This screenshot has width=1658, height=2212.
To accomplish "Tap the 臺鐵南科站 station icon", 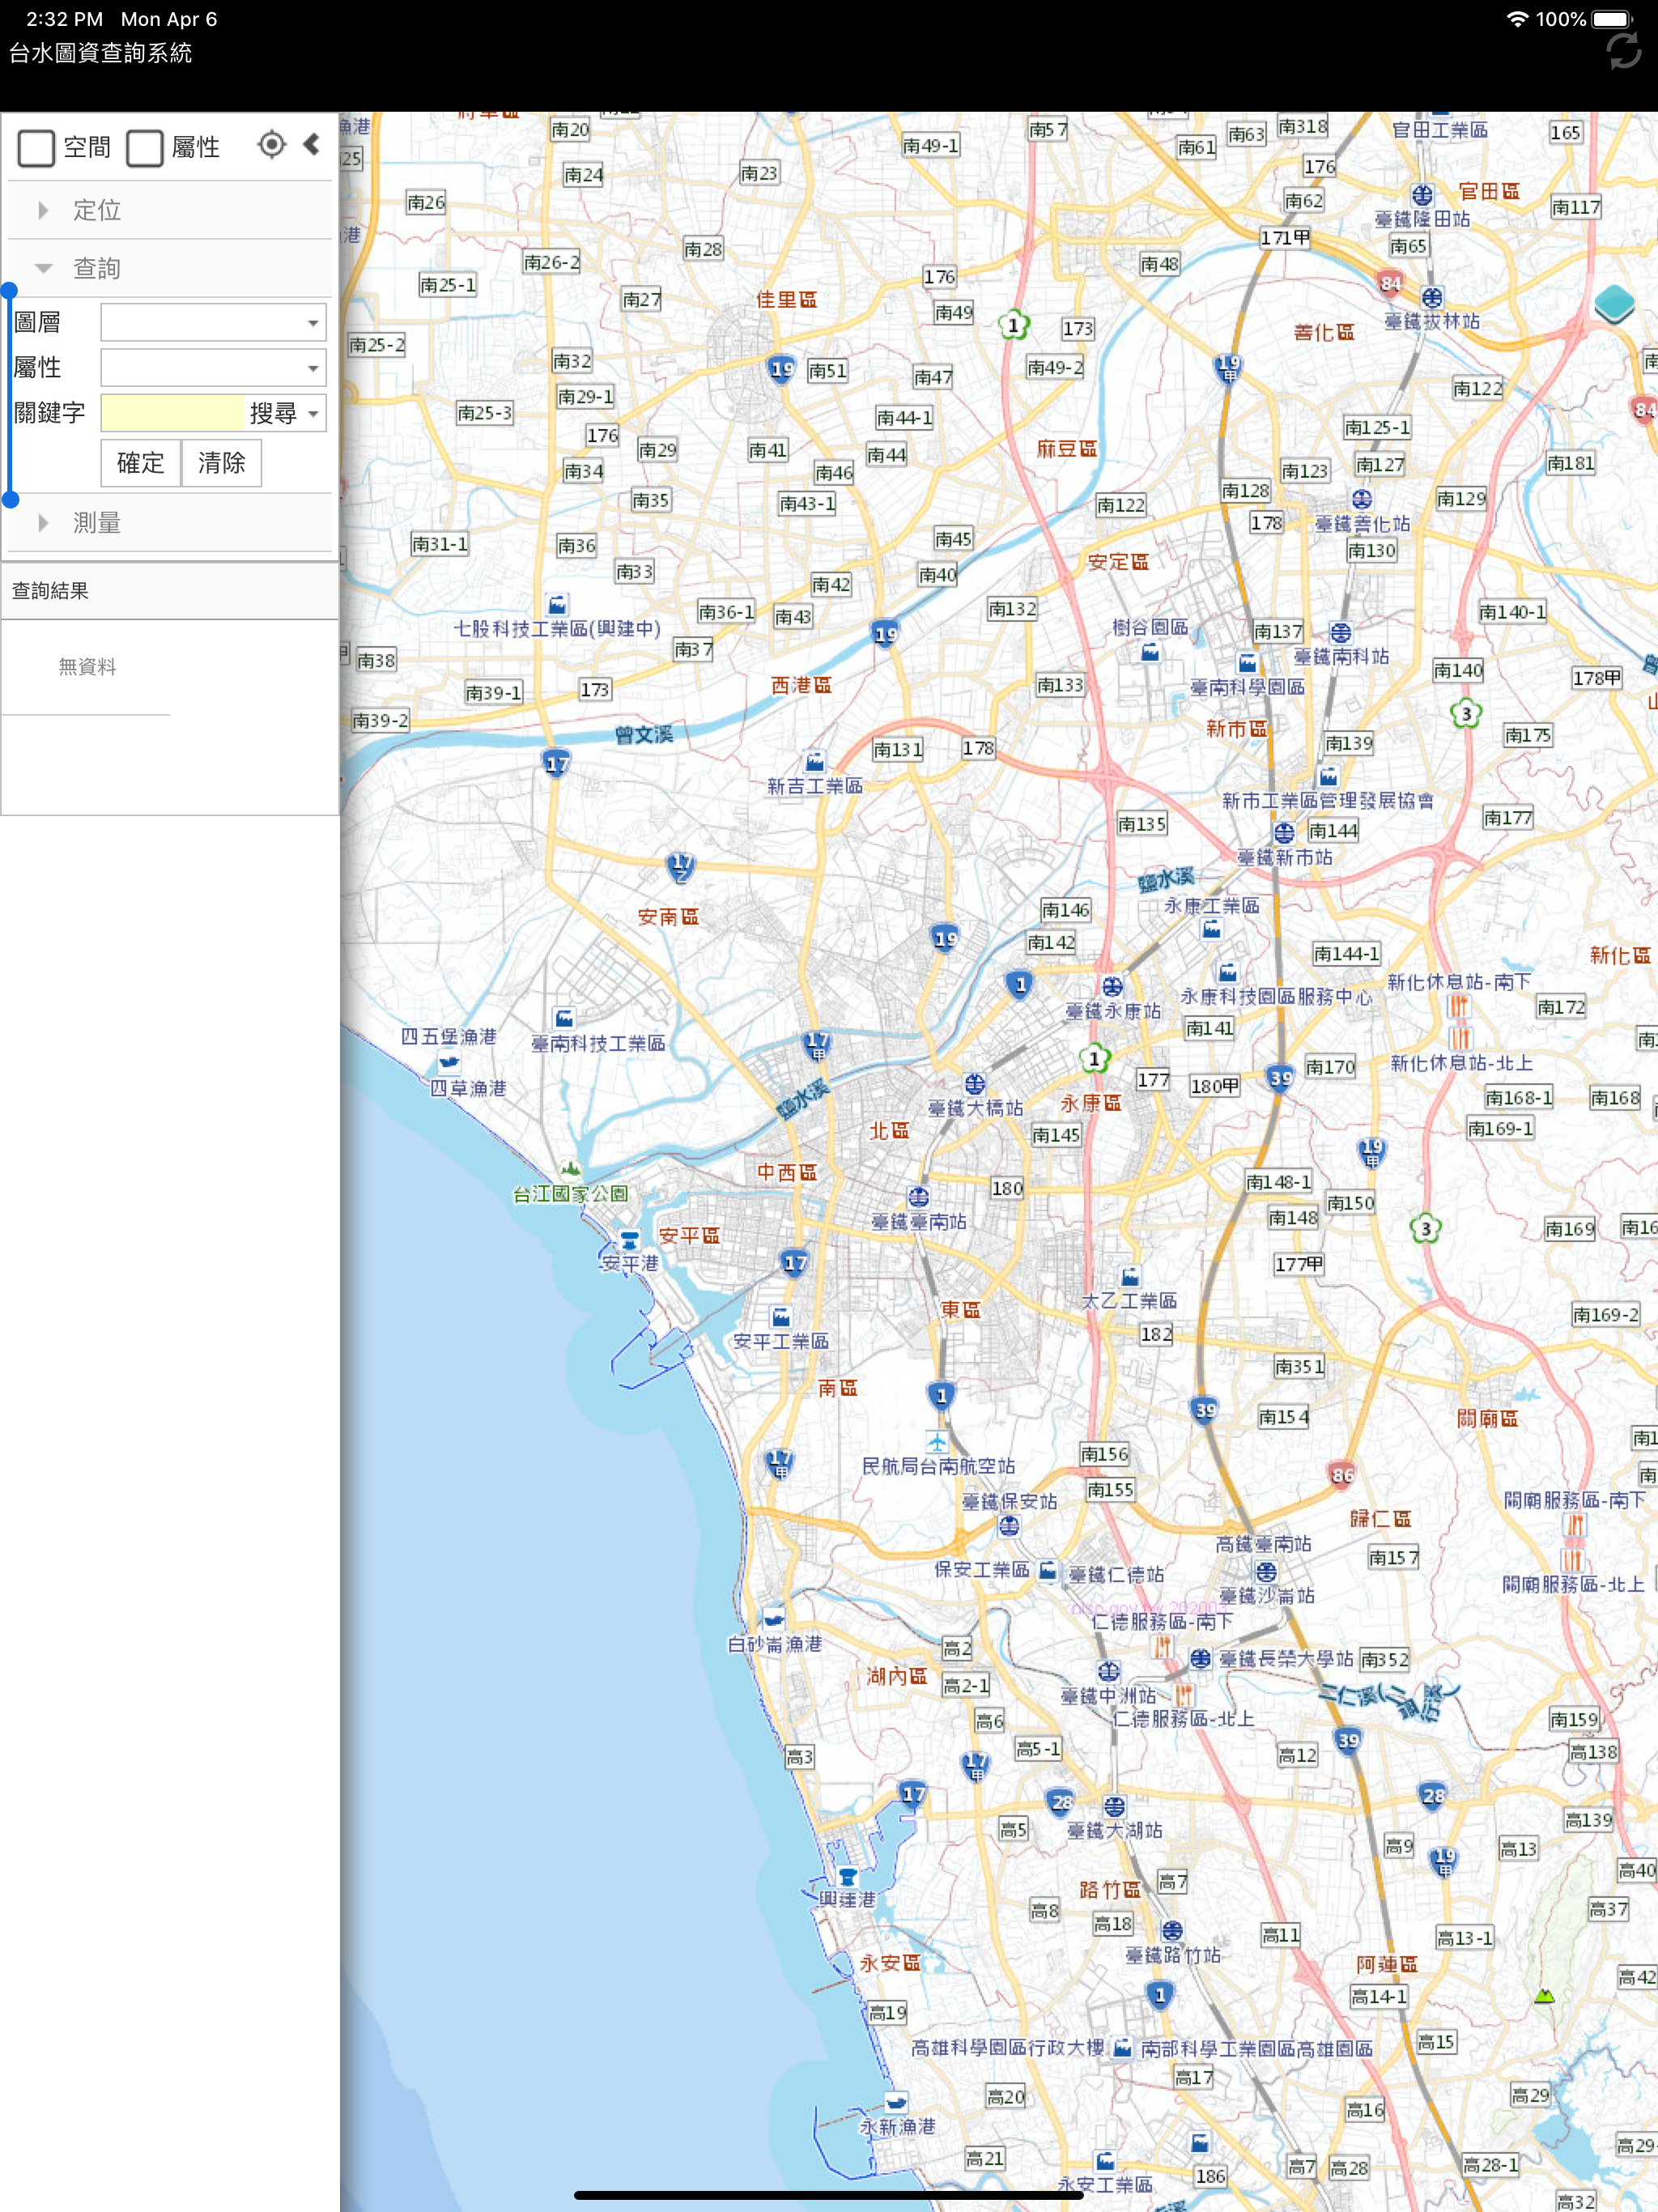I will pyautogui.click(x=1341, y=632).
